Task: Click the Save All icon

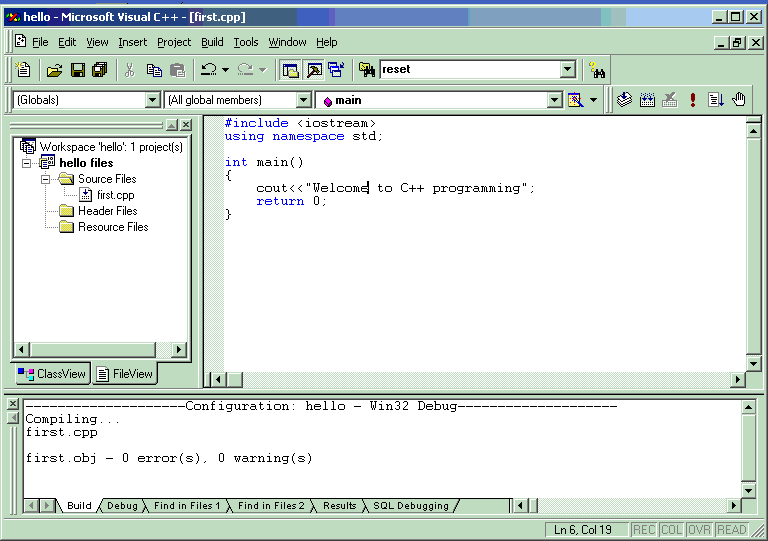Action: [100, 70]
